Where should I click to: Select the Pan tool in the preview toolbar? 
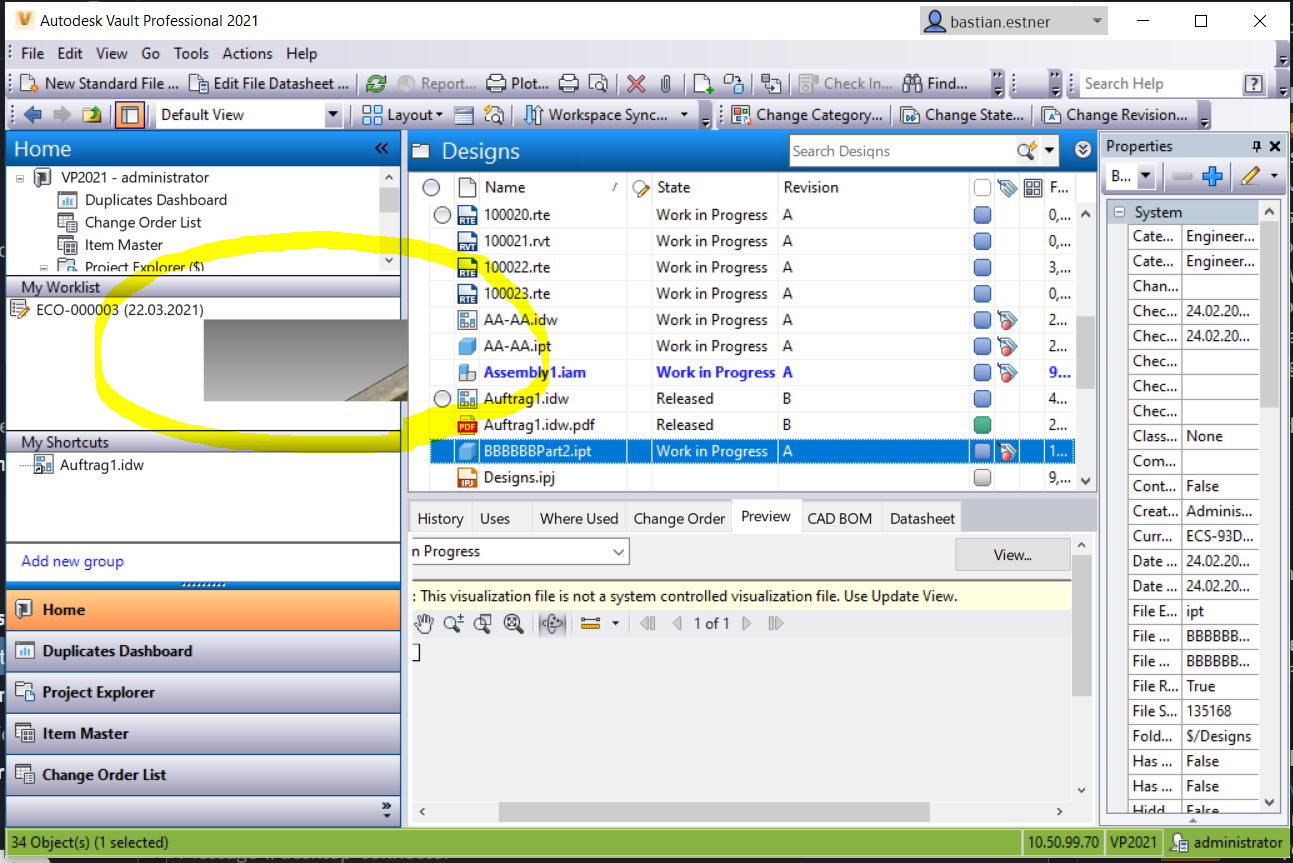424,623
